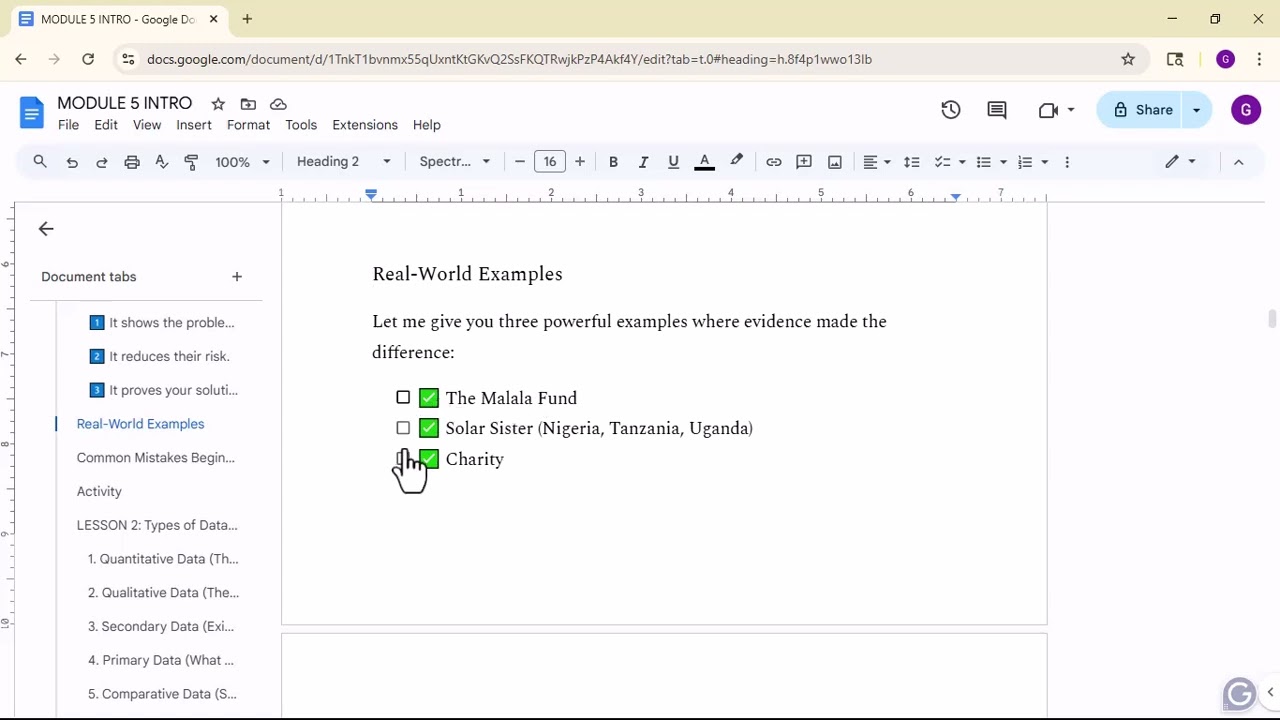This screenshot has height=720, width=1280.
Task: View cloud save document status
Action: 279,104
